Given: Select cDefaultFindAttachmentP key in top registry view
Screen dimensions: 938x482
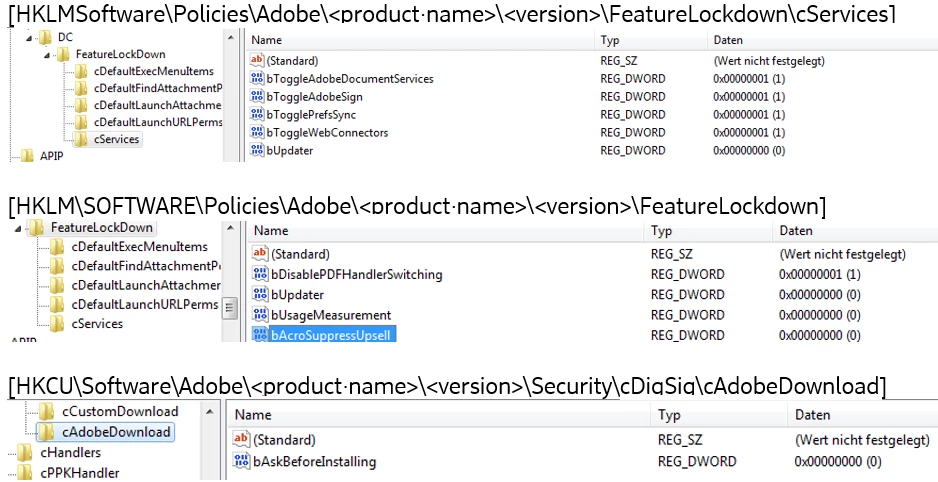Looking at the screenshot, I should pos(158,89).
